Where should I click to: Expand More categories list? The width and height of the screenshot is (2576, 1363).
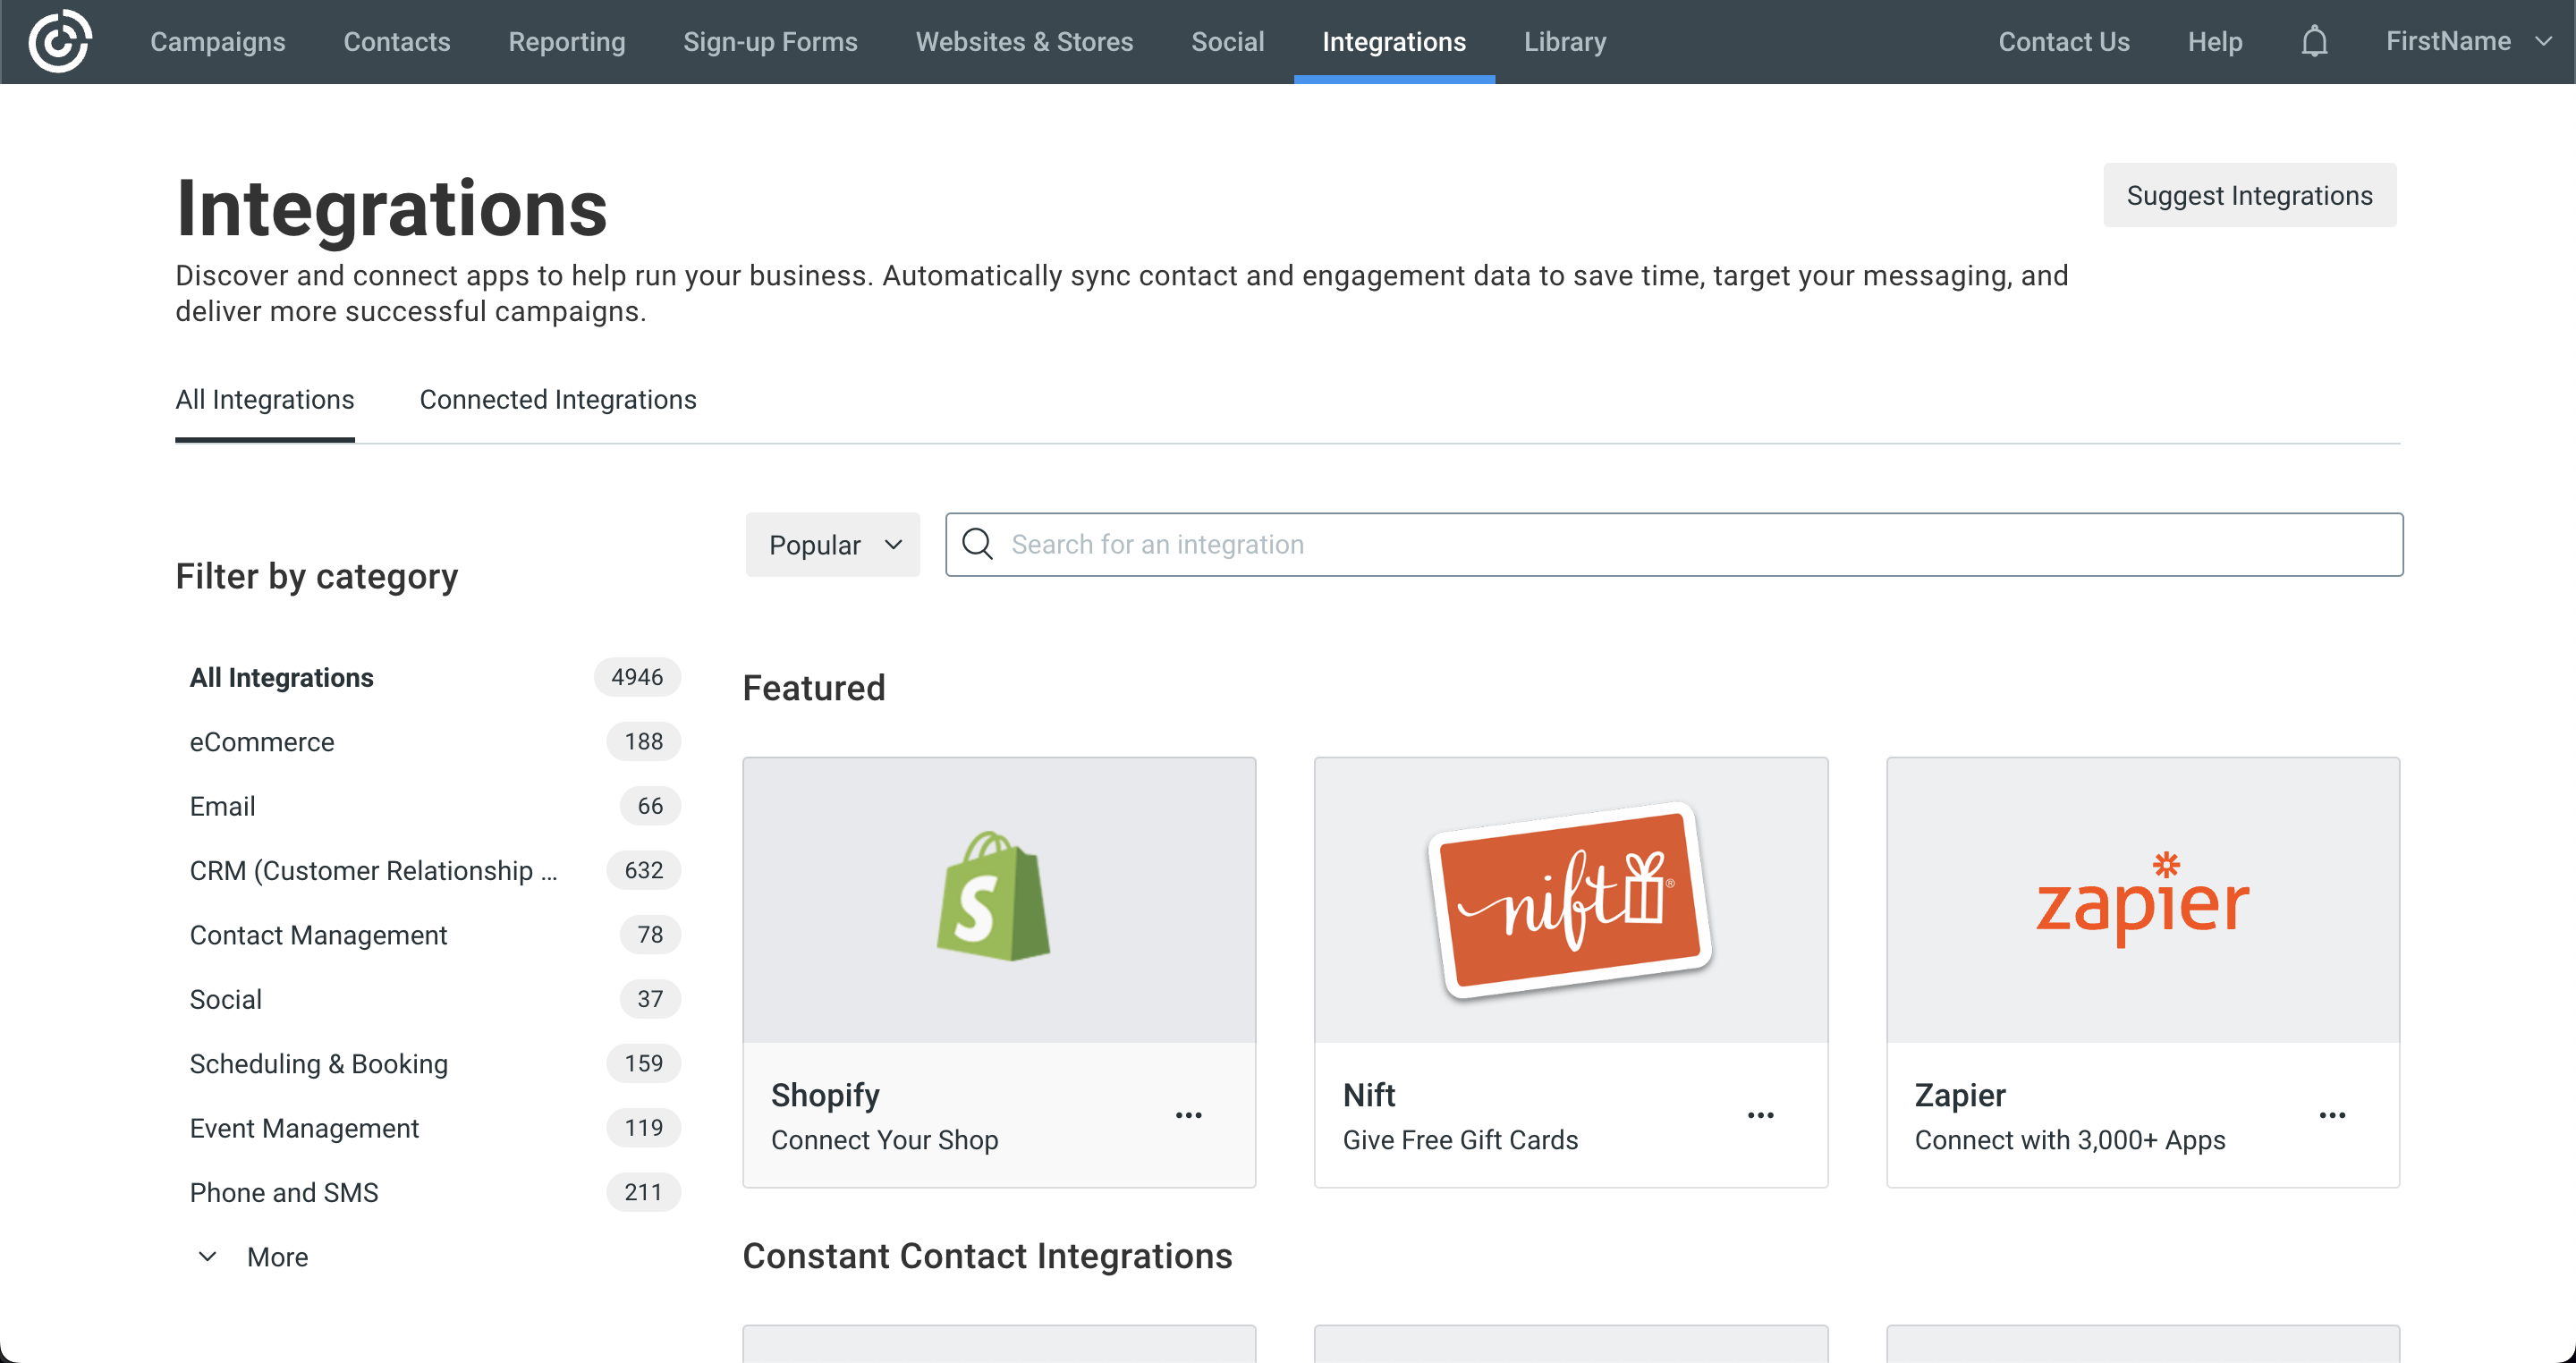[253, 1257]
